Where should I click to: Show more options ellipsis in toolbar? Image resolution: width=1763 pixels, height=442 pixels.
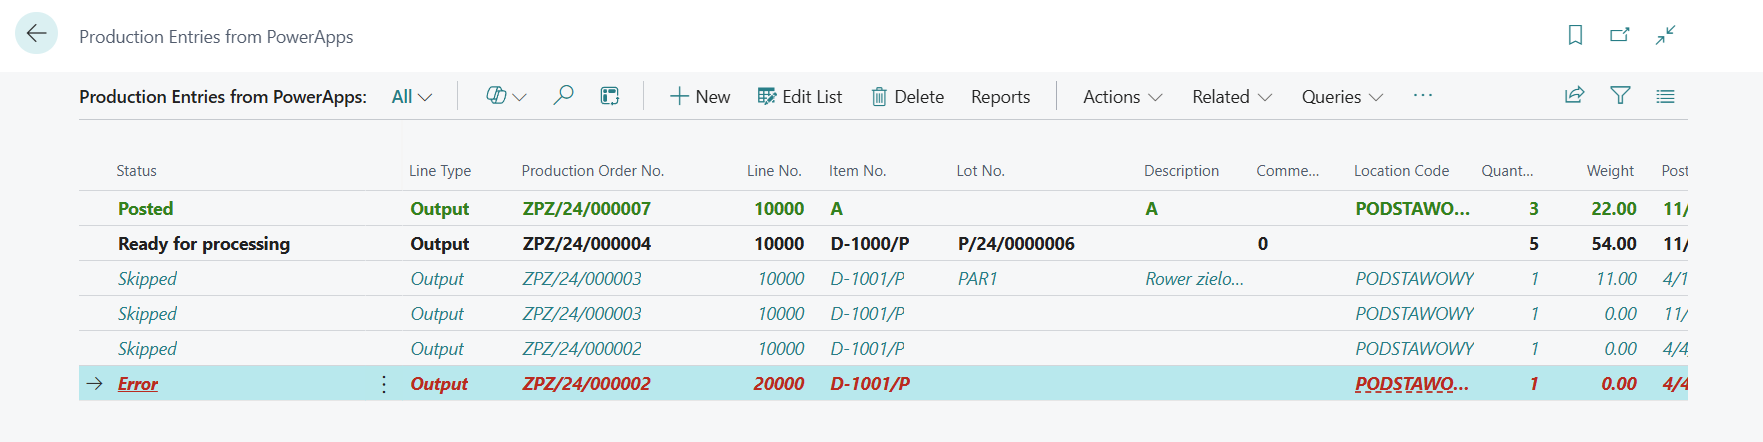click(1422, 96)
